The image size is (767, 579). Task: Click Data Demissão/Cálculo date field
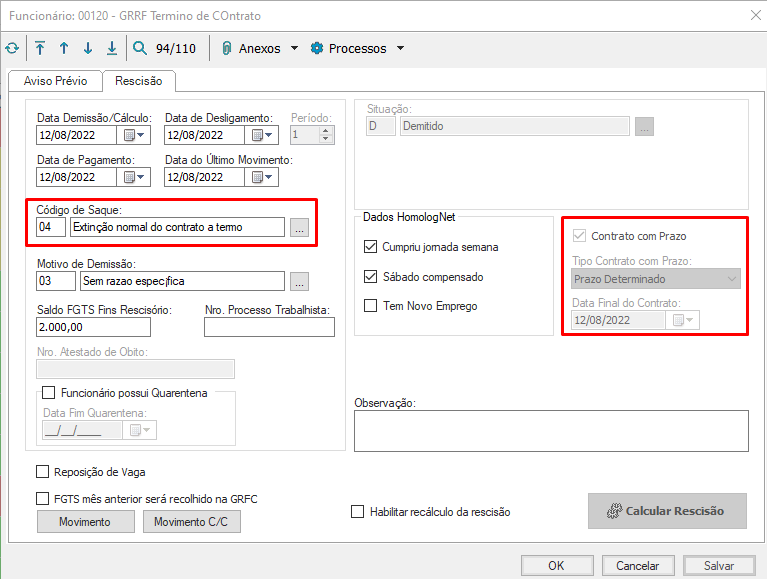point(76,135)
